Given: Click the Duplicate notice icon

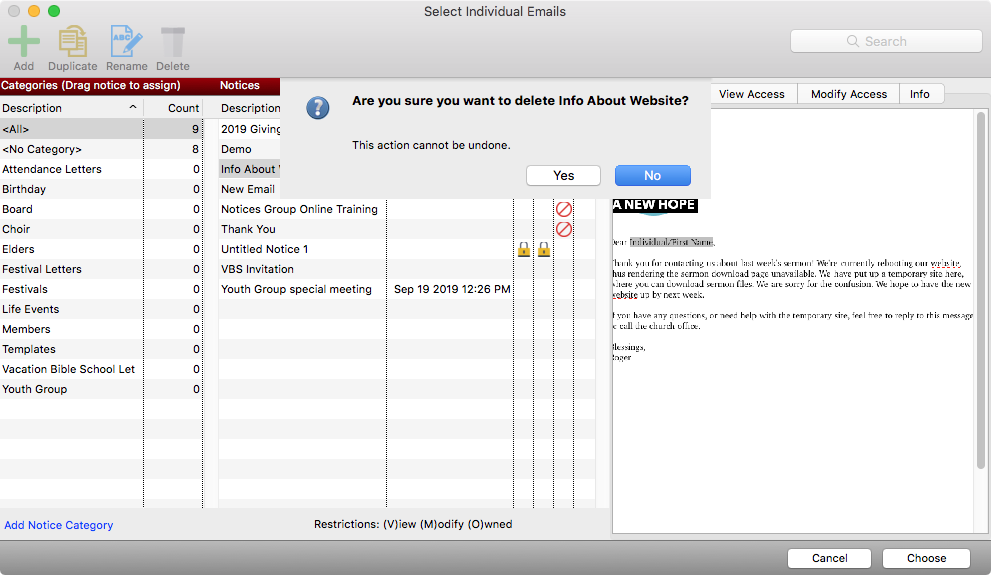Looking at the screenshot, I should [72, 43].
